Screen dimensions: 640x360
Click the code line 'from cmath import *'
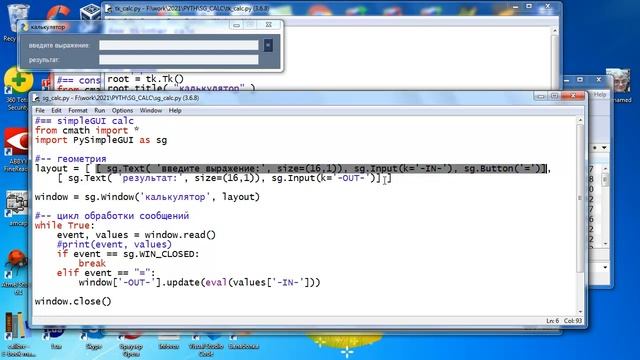[x=87, y=131]
